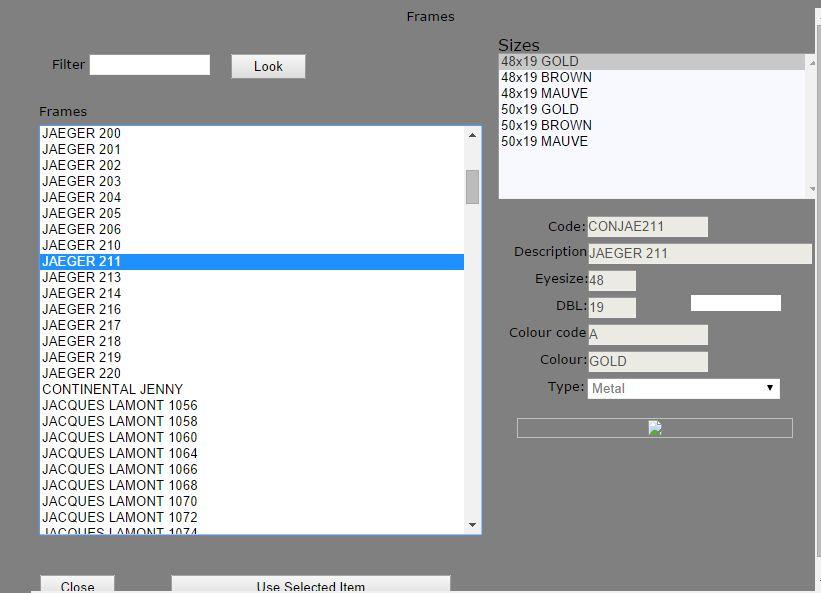
Task: Select JAEGER 214 in Frames list
Action: (x=252, y=294)
